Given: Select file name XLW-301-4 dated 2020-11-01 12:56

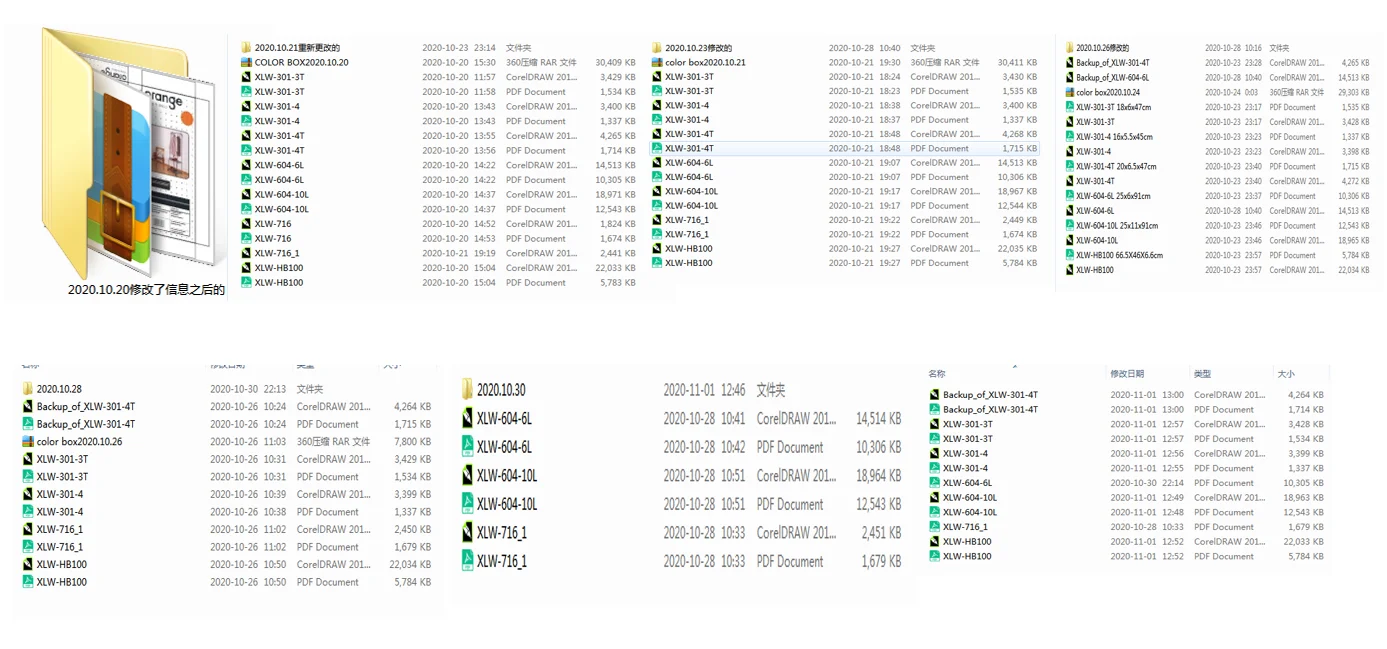Looking at the screenshot, I should [965, 453].
